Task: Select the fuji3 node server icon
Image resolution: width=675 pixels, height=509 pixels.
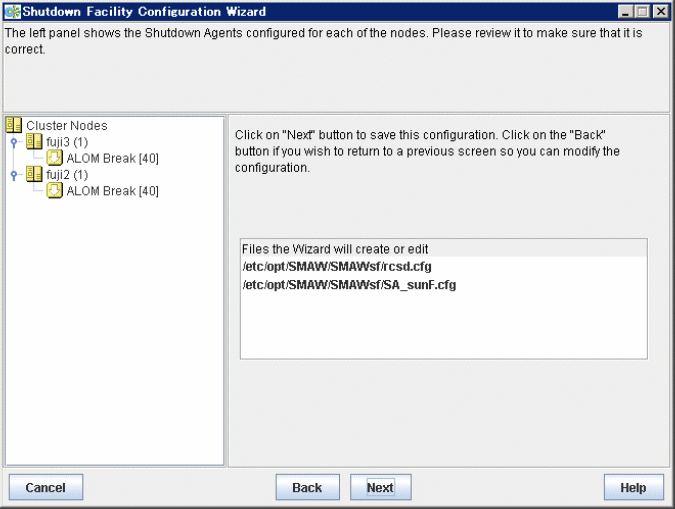Action: tap(34, 141)
